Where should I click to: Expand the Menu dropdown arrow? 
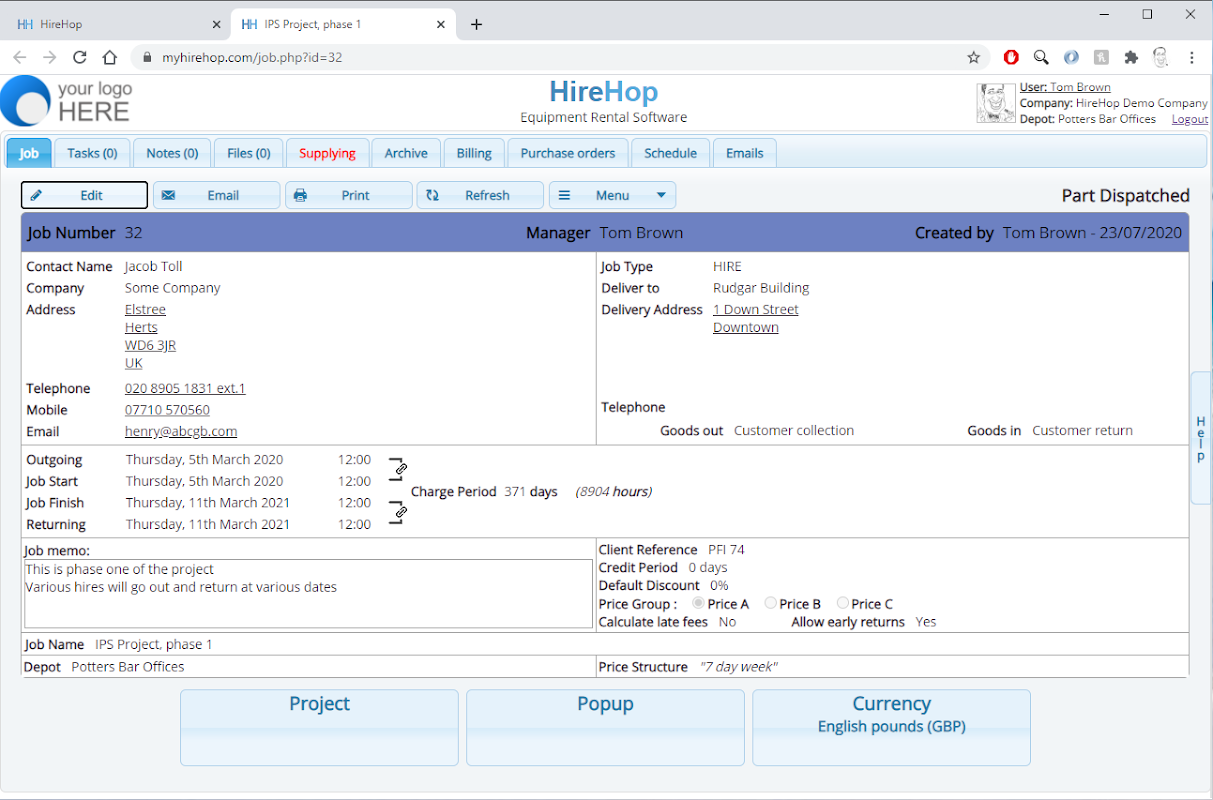pyautogui.click(x=661, y=195)
